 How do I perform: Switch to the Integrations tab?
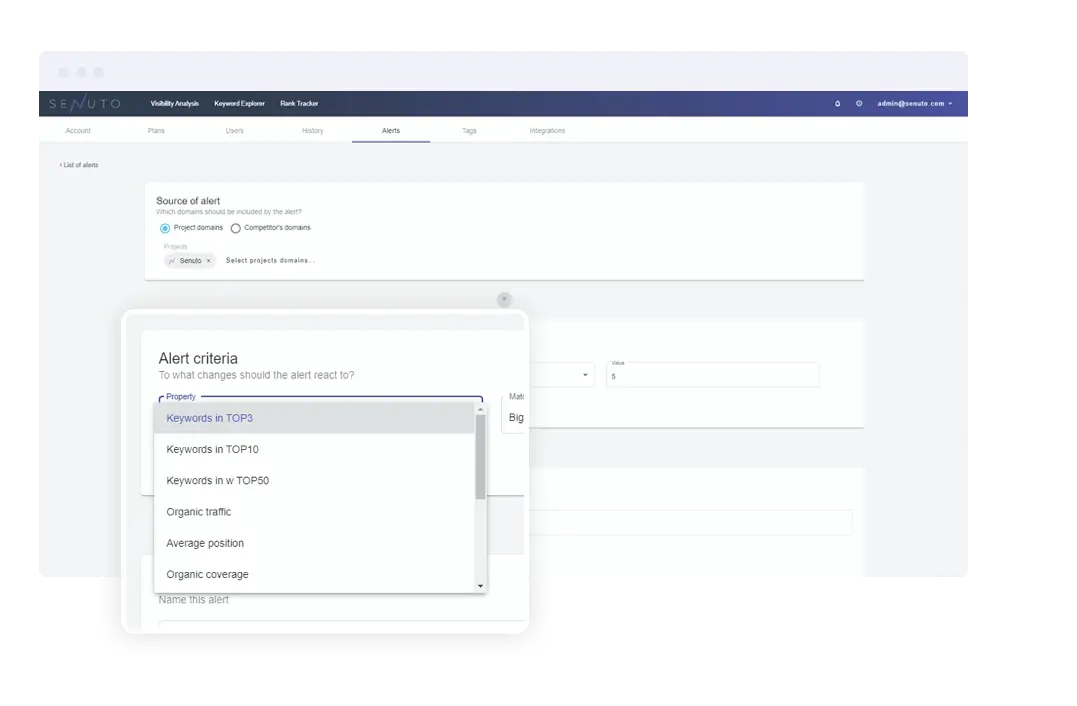547,130
